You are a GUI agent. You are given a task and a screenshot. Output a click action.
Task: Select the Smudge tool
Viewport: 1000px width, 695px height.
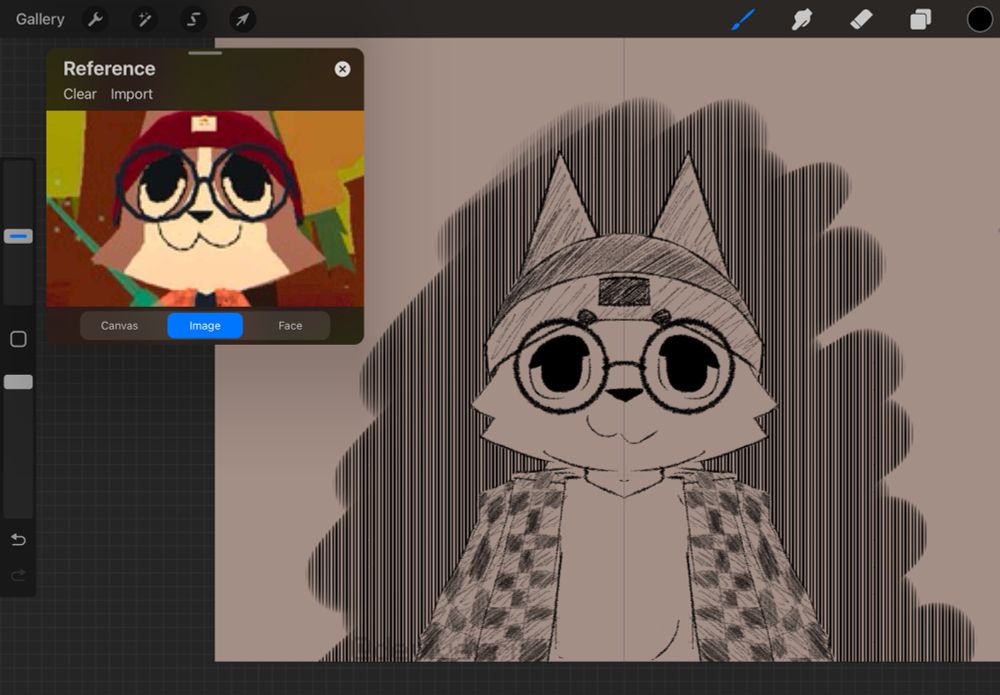pos(802,19)
